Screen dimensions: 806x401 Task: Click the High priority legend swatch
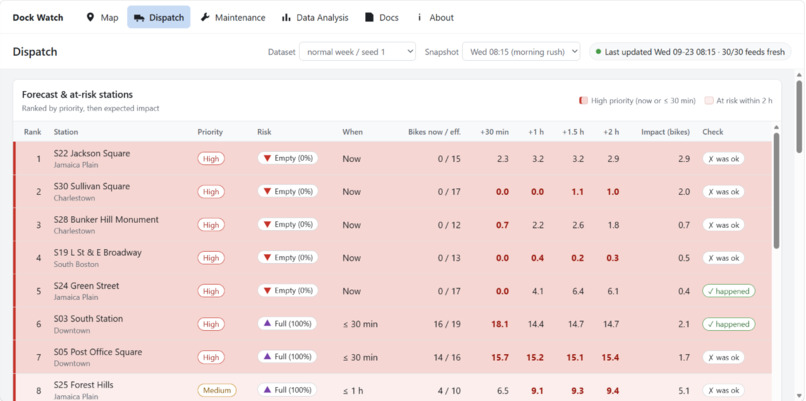click(583, 101)
